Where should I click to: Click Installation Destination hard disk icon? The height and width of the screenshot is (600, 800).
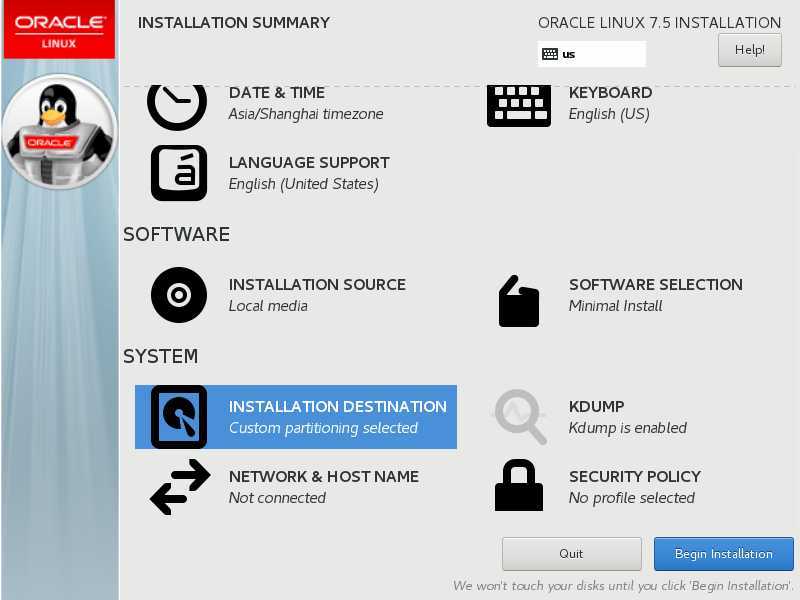tap(179, 417)
